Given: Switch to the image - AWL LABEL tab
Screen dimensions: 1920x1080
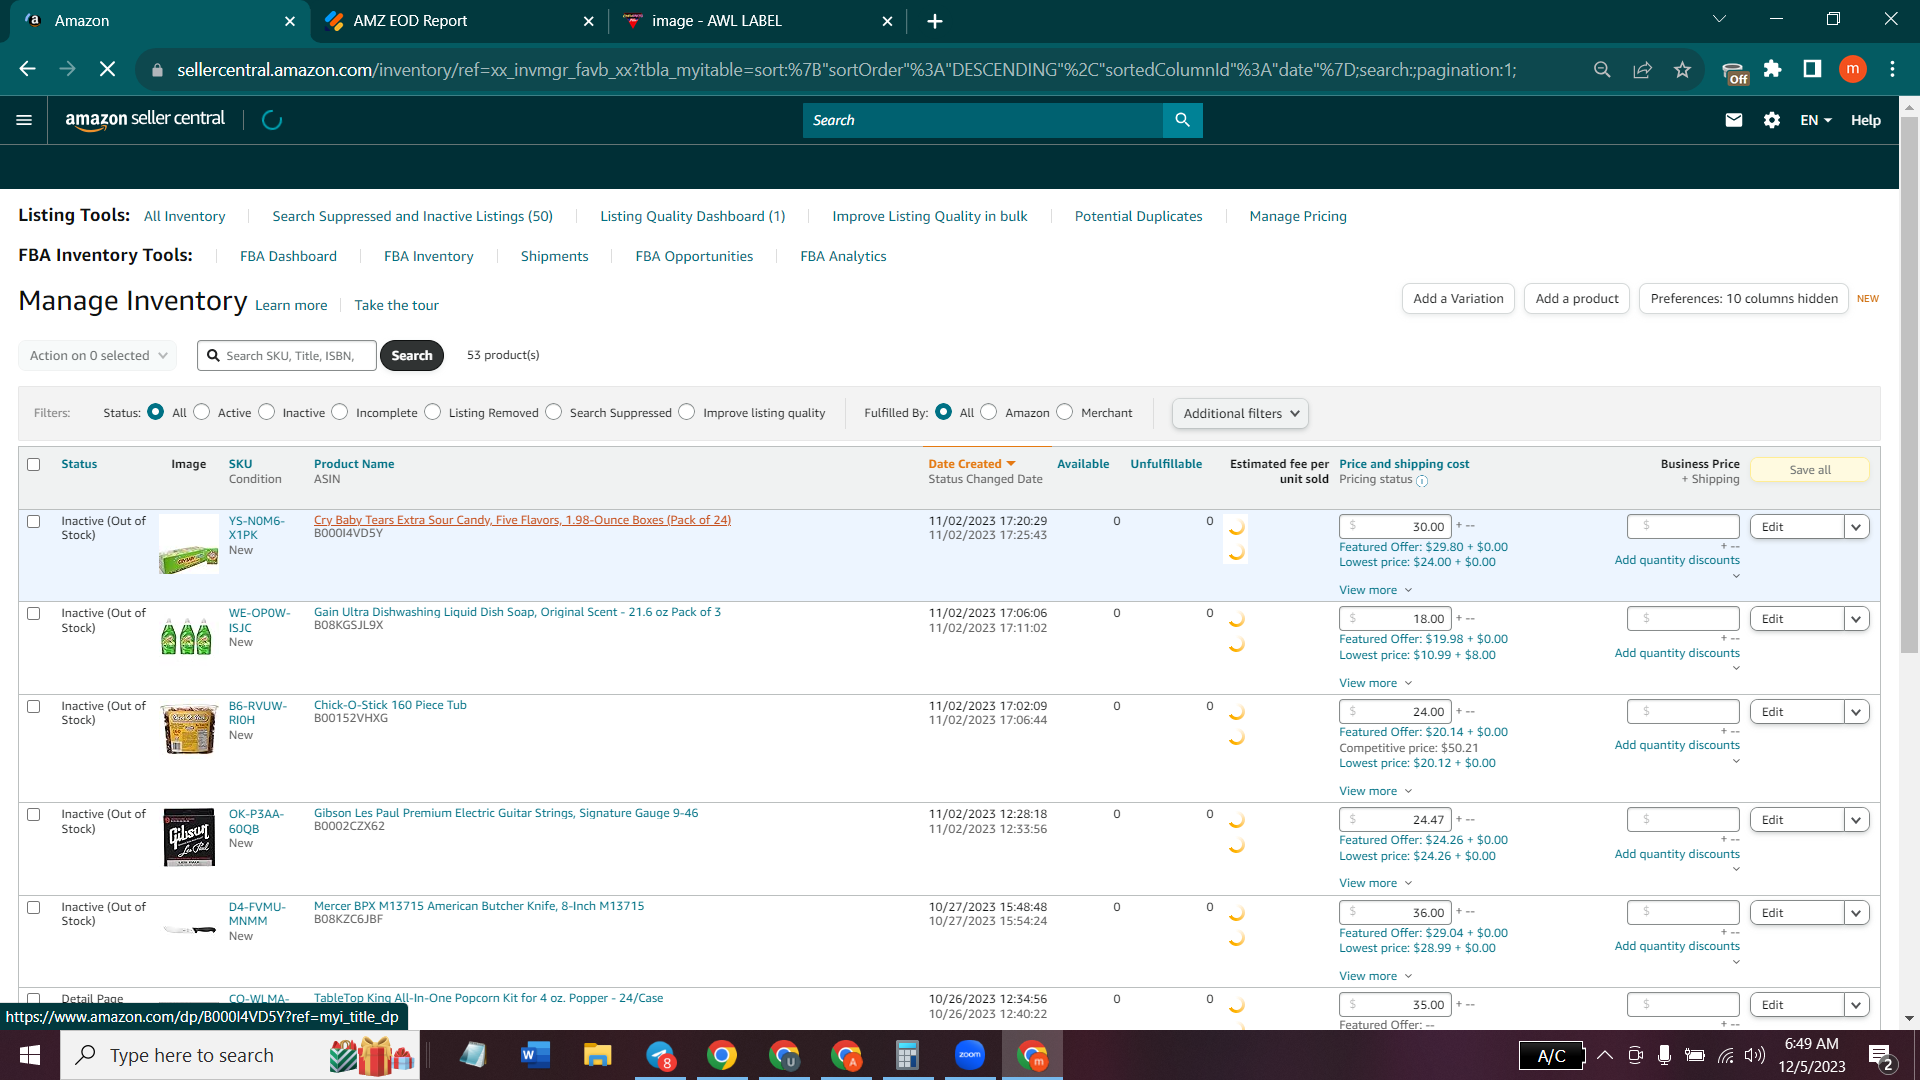Looking at the screenshot, I should coord(757,21).
